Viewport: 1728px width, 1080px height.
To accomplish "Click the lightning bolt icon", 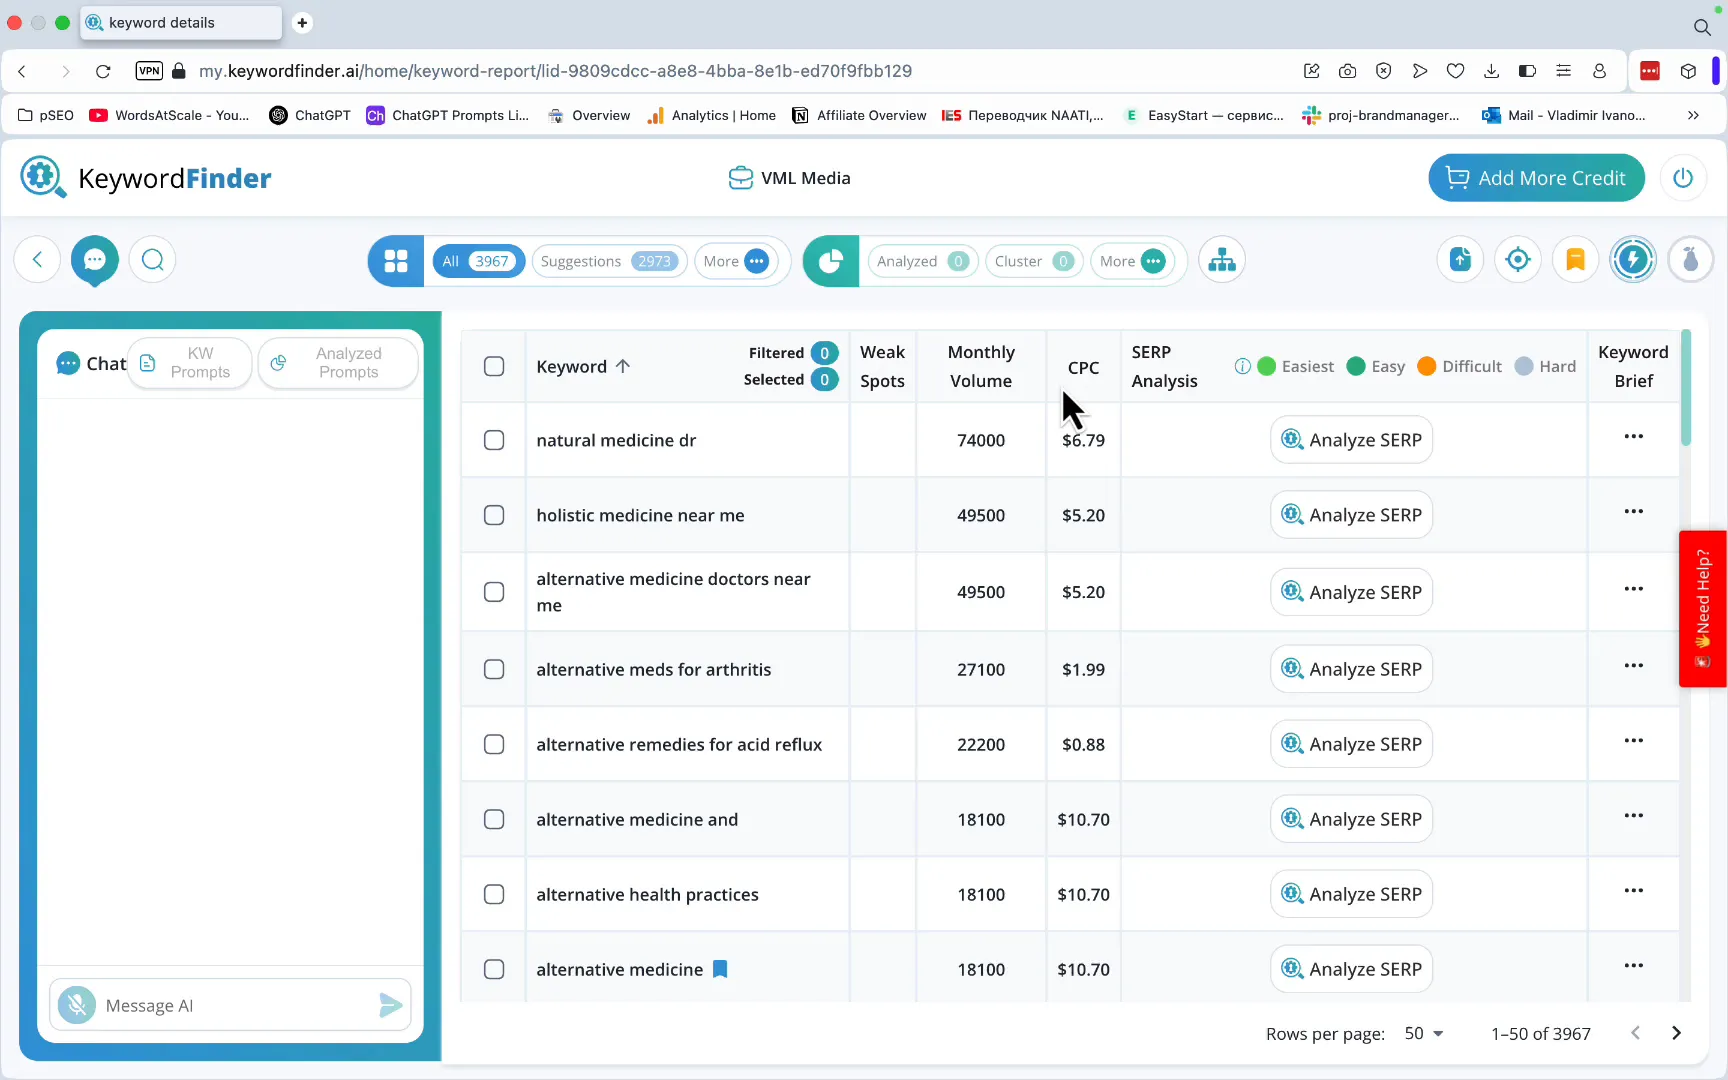I will (1633, 260).
